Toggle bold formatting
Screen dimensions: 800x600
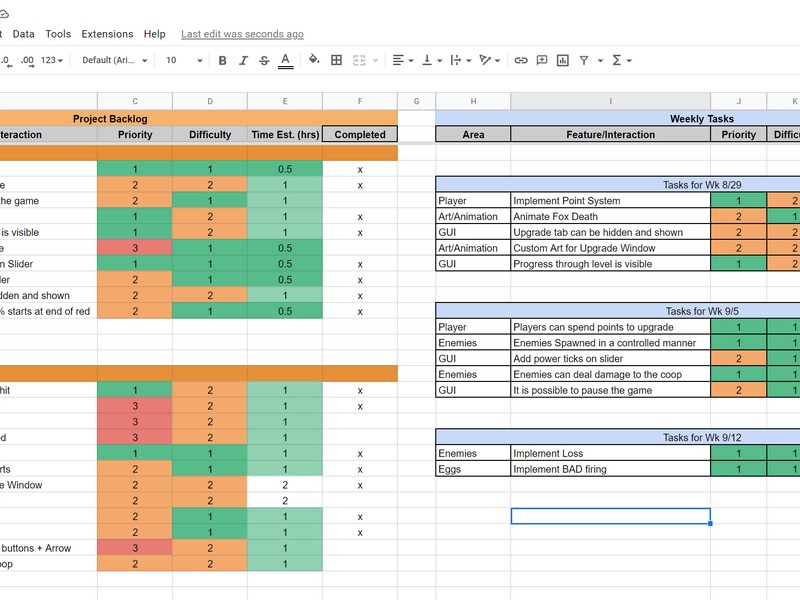point(222,61)
